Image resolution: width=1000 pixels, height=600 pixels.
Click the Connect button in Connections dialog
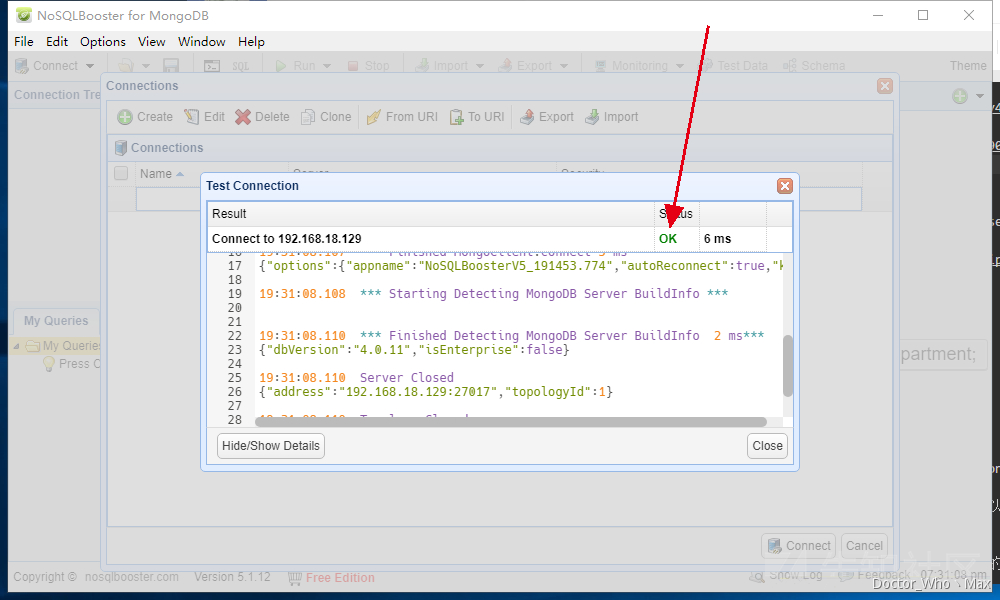coord(798,546)
